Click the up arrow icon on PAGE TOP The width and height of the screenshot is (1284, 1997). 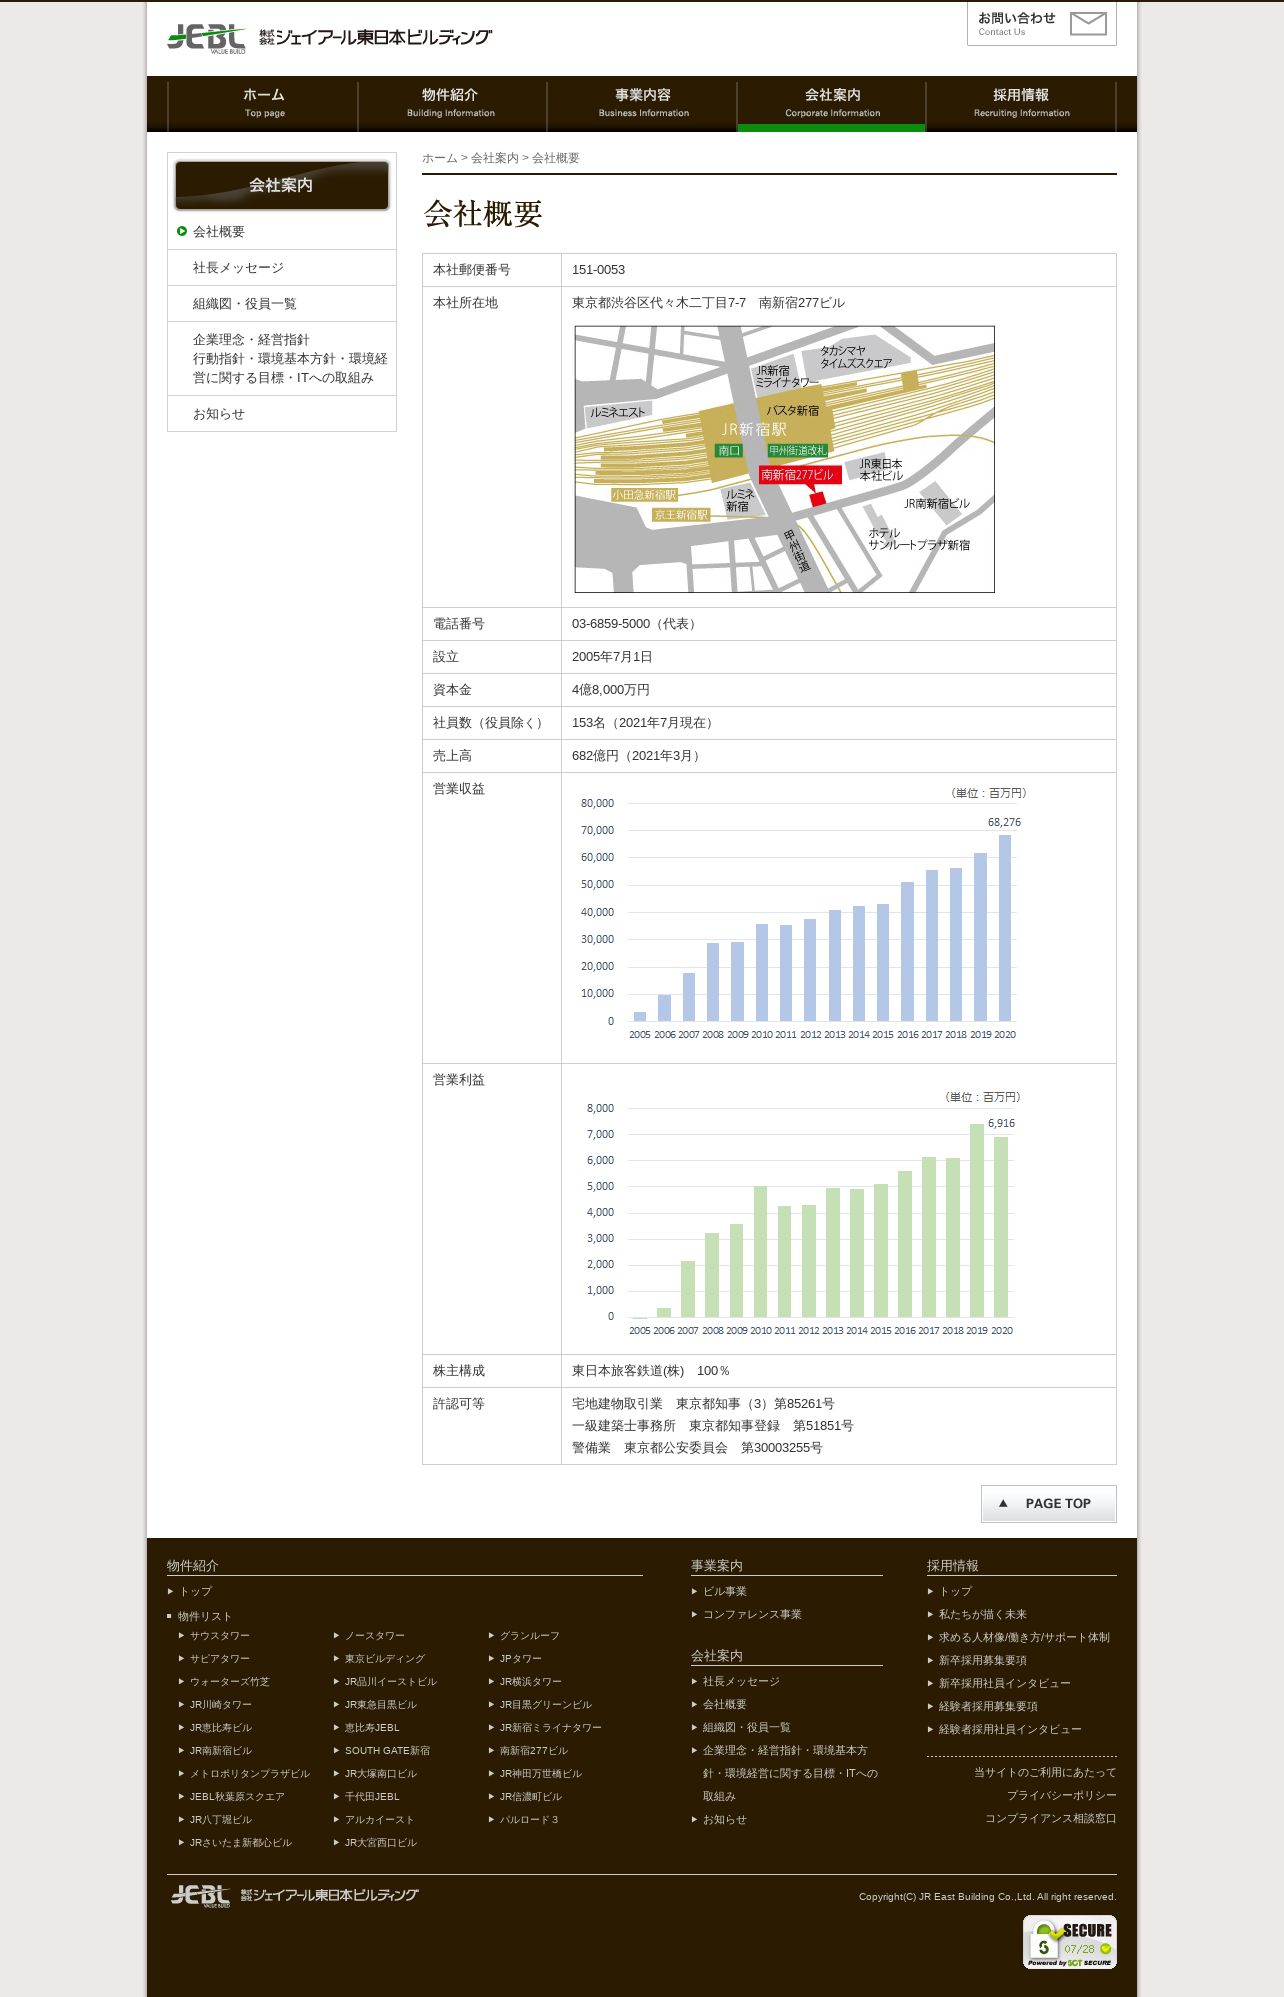[1003, 1503]
